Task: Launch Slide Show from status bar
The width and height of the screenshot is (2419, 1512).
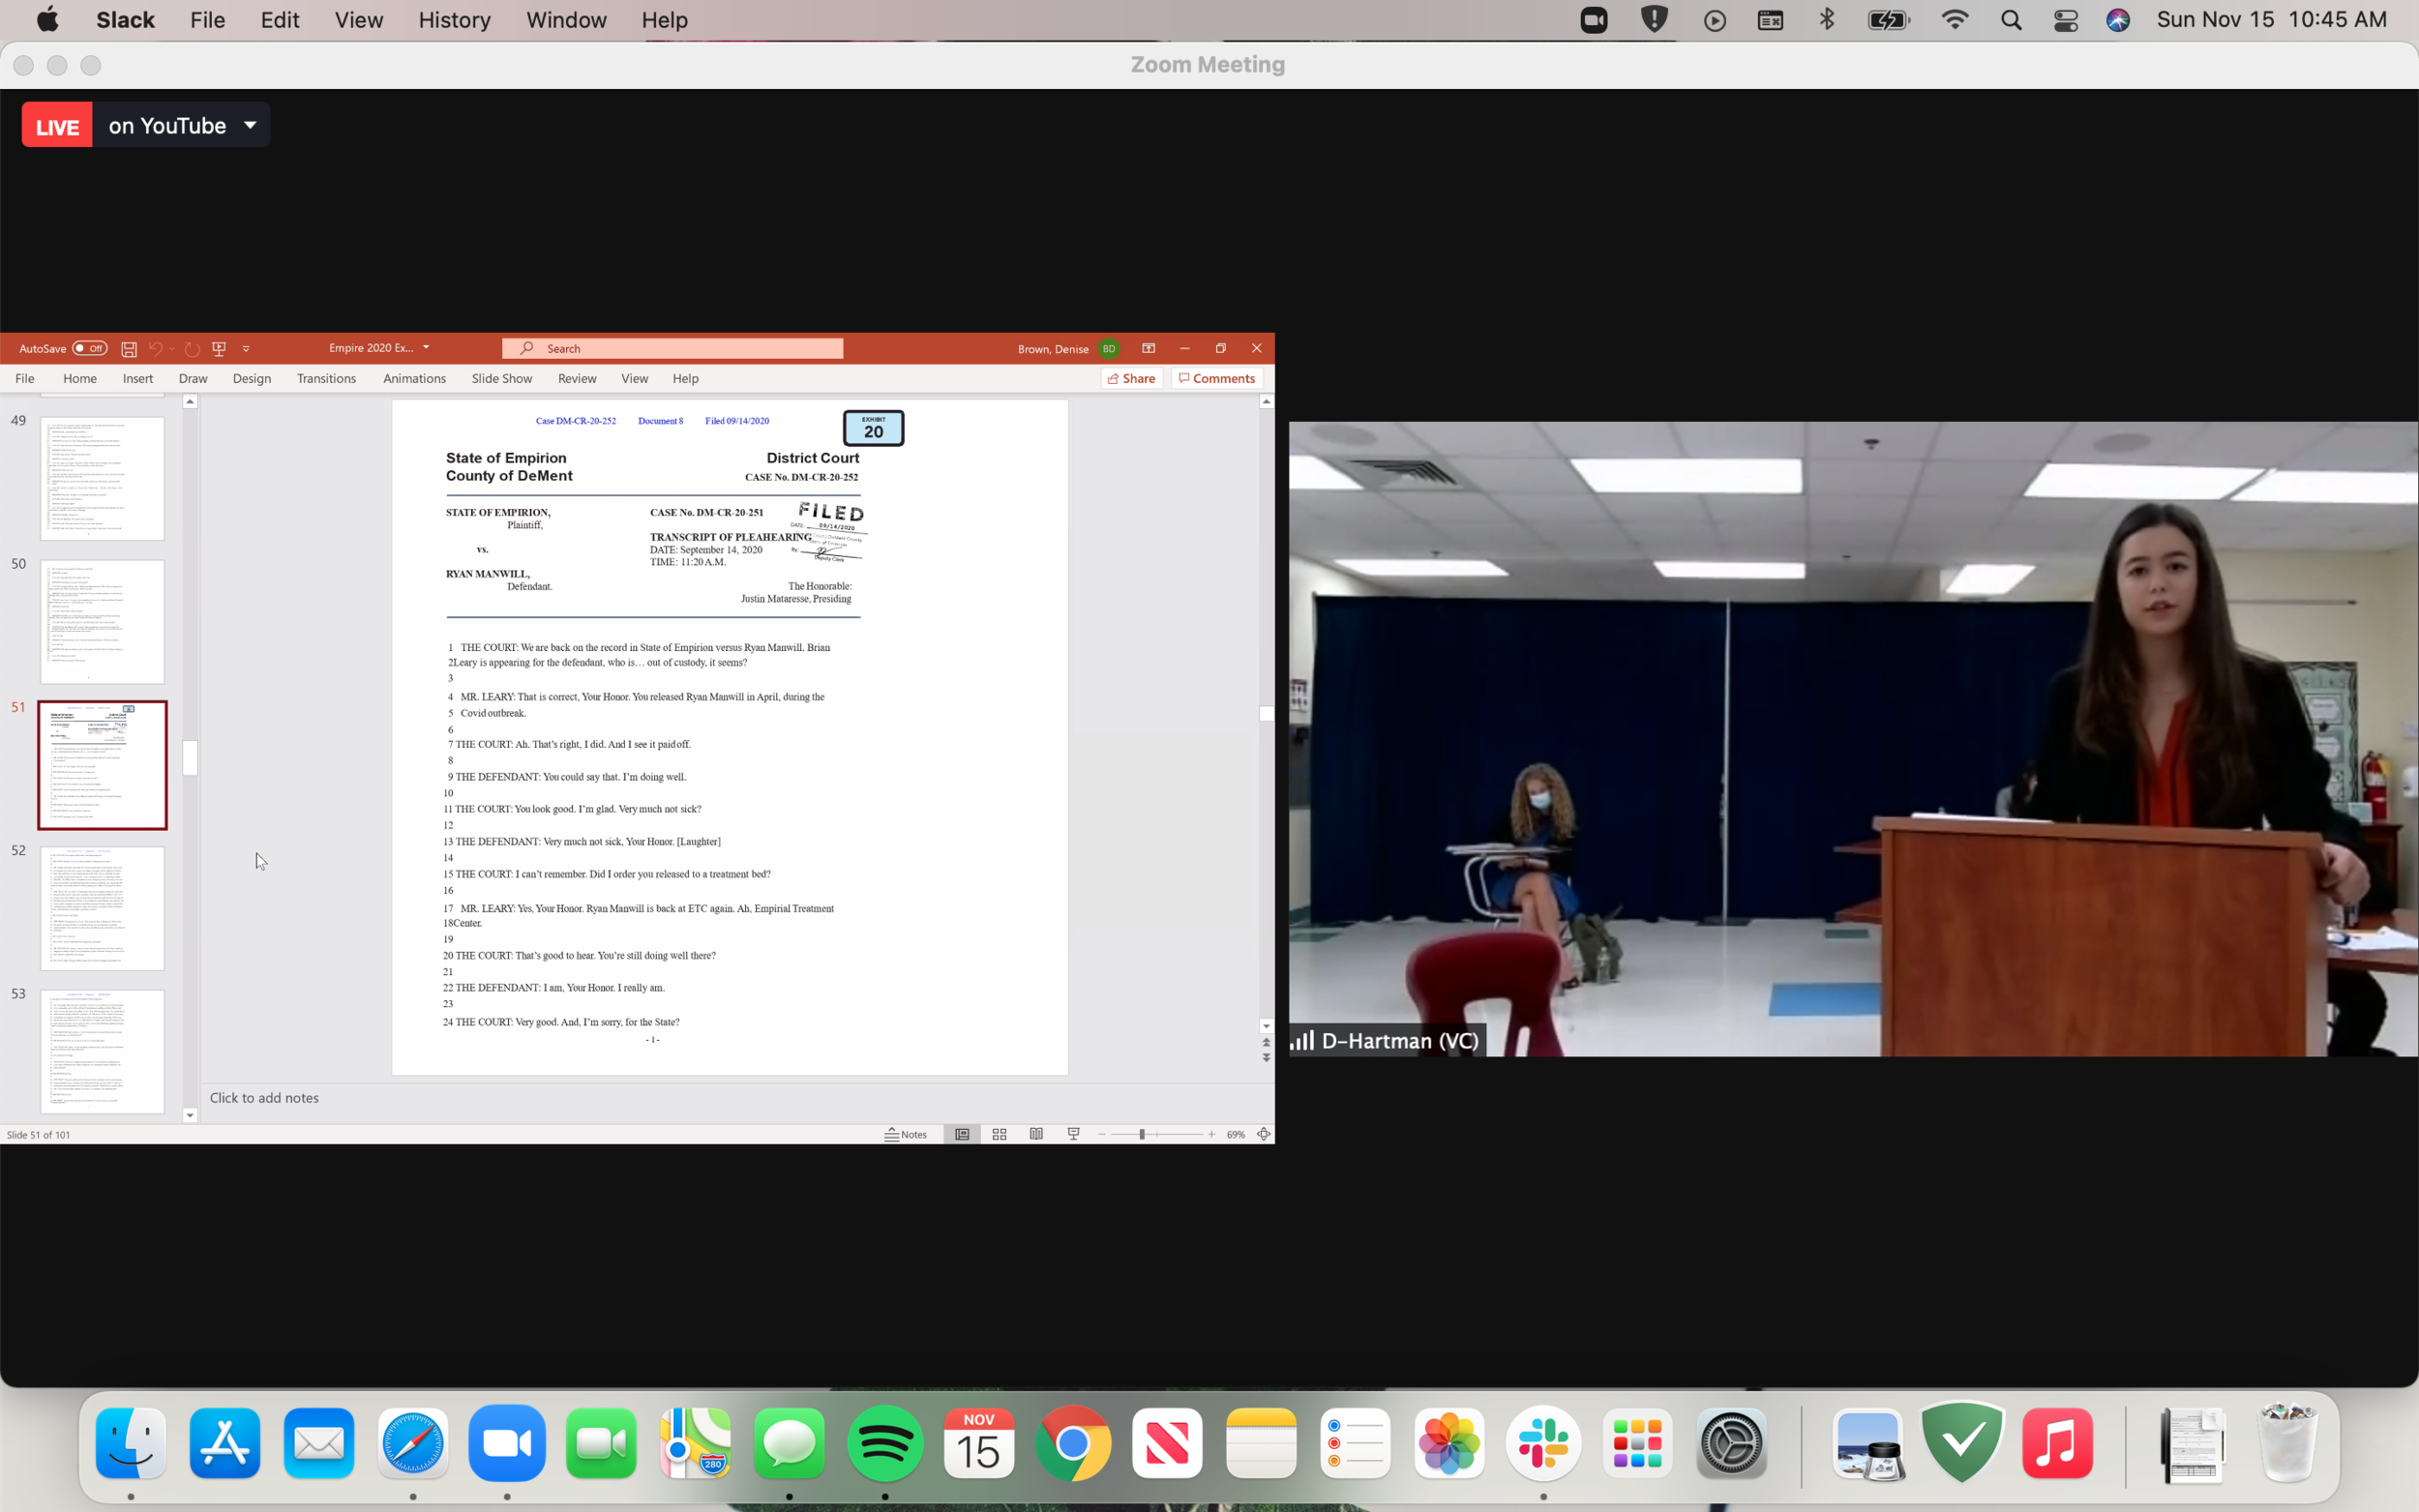Action: click(1073, 1134)
